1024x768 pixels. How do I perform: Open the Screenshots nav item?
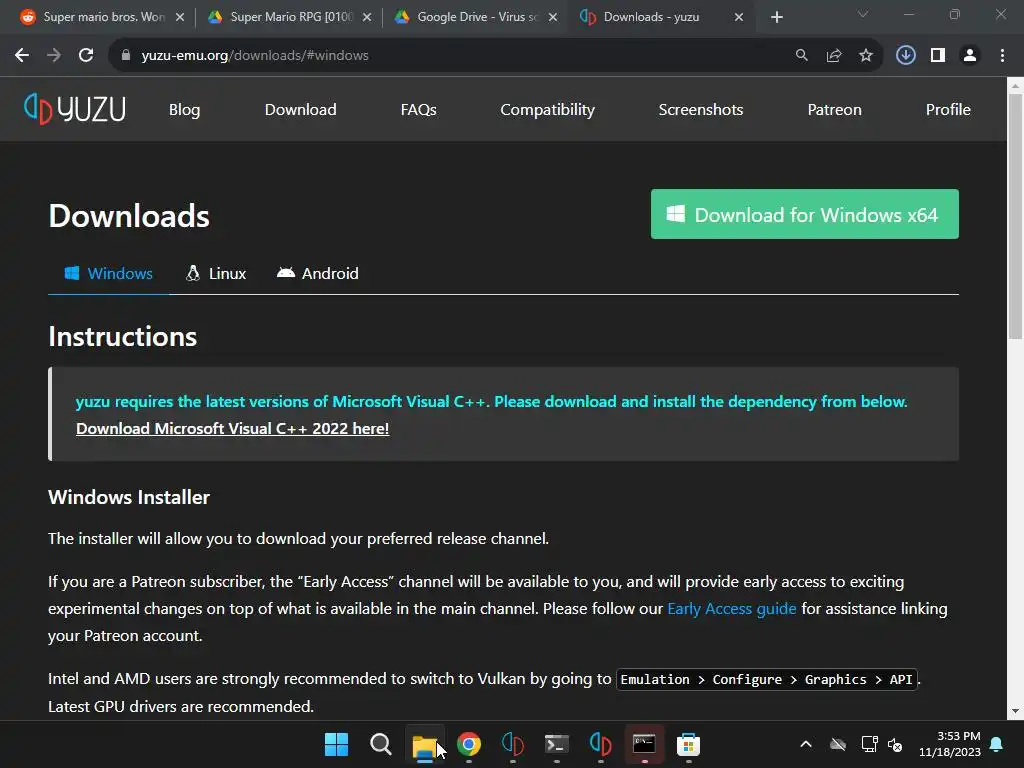(x=701, y=110)
